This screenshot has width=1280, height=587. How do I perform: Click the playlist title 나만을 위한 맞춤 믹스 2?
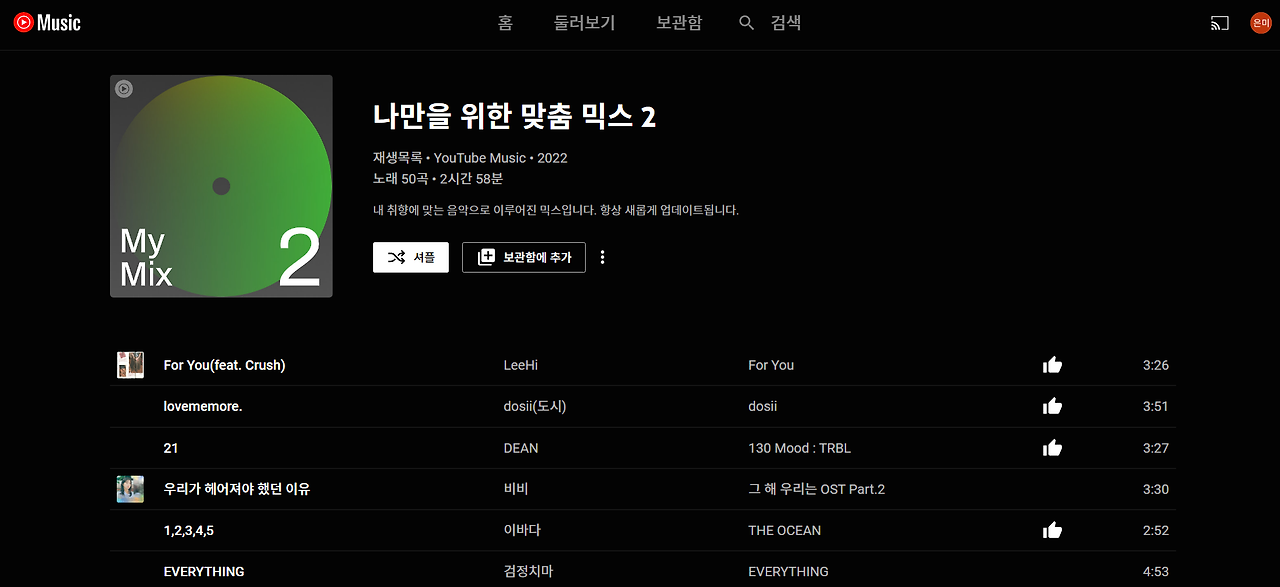pos(514,116)
